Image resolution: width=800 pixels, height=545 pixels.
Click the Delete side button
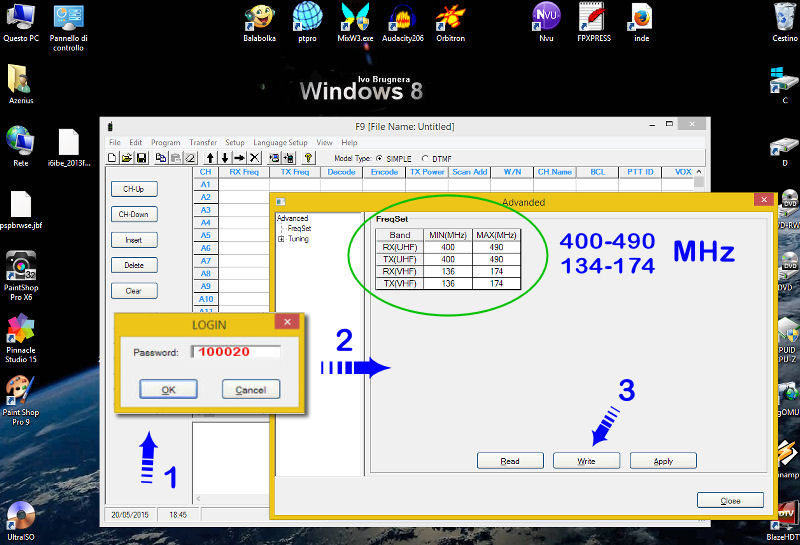(x=134, y=265)
